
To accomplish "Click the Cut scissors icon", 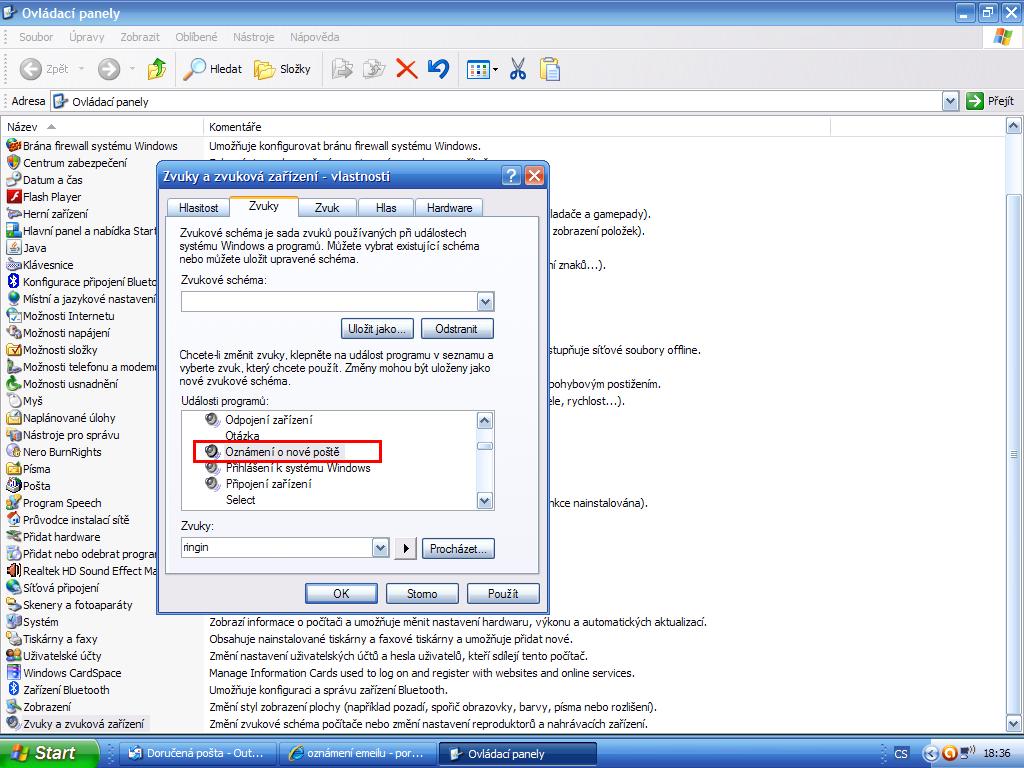I will pyautogui.click(x=518, y=69).
